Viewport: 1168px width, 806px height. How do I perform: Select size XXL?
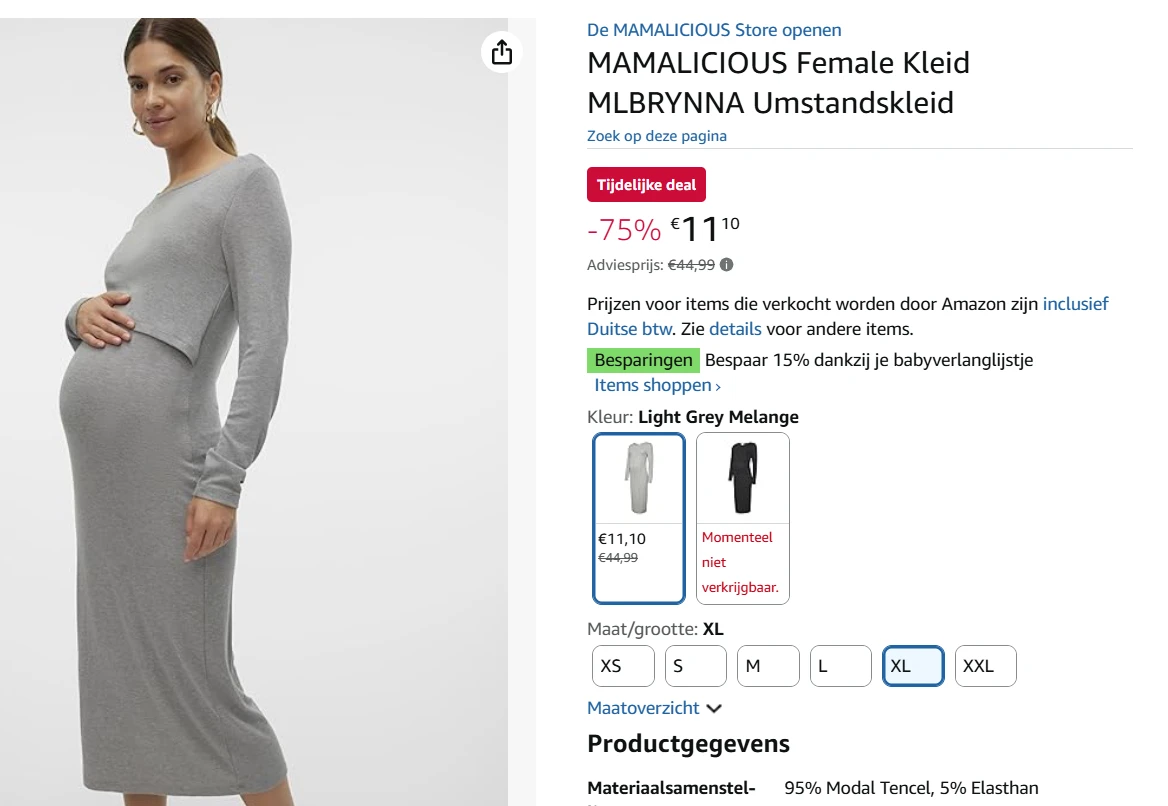click(985, 665)
